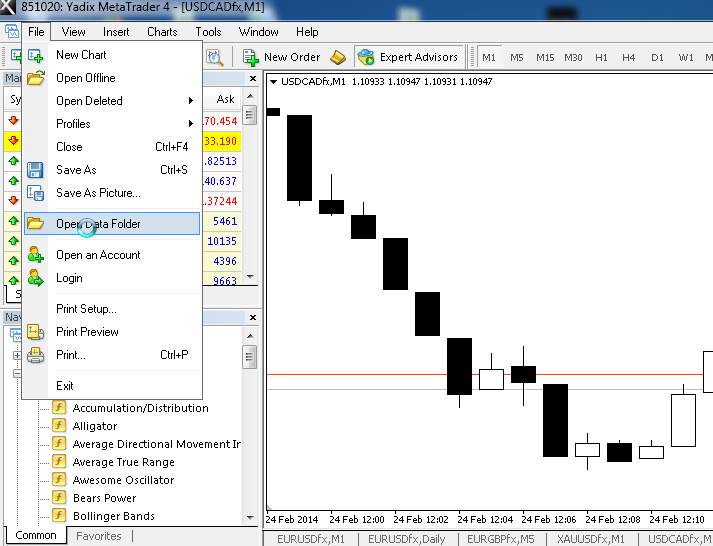Click the USDCADfx chart dropdown triangle
This screenshot has height=546, width=713.
click(273, 82)
